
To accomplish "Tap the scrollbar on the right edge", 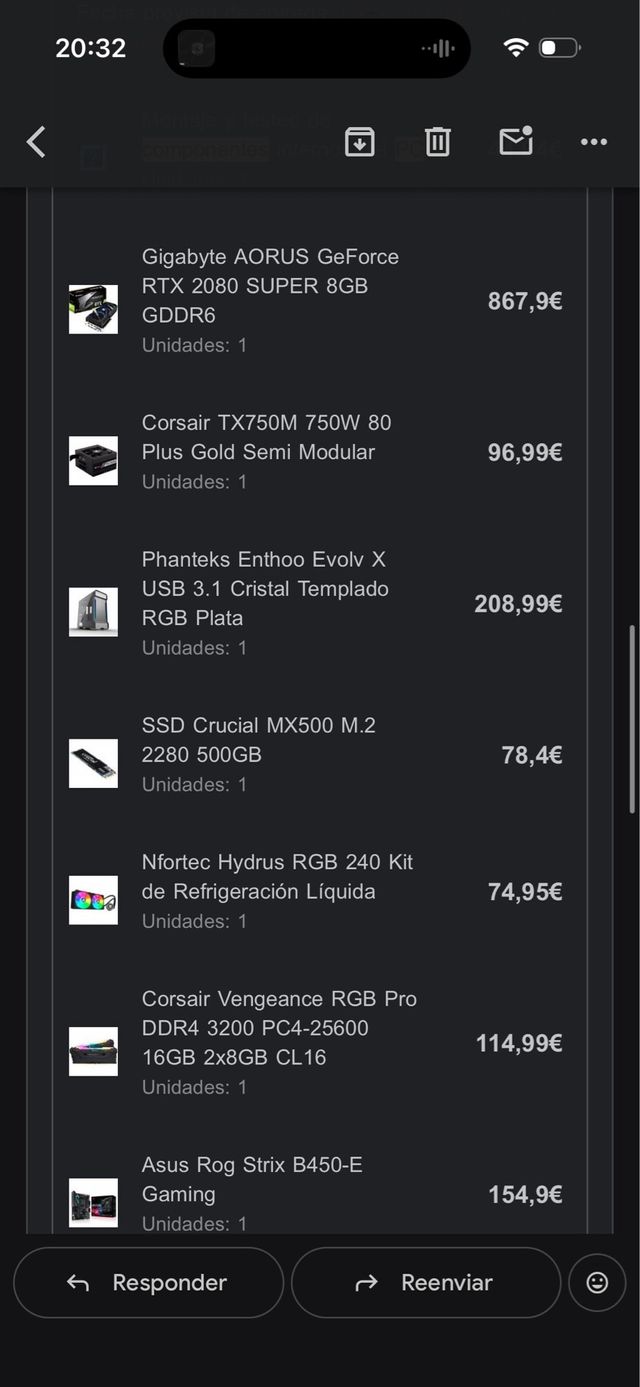I will [x=633, y=715].
